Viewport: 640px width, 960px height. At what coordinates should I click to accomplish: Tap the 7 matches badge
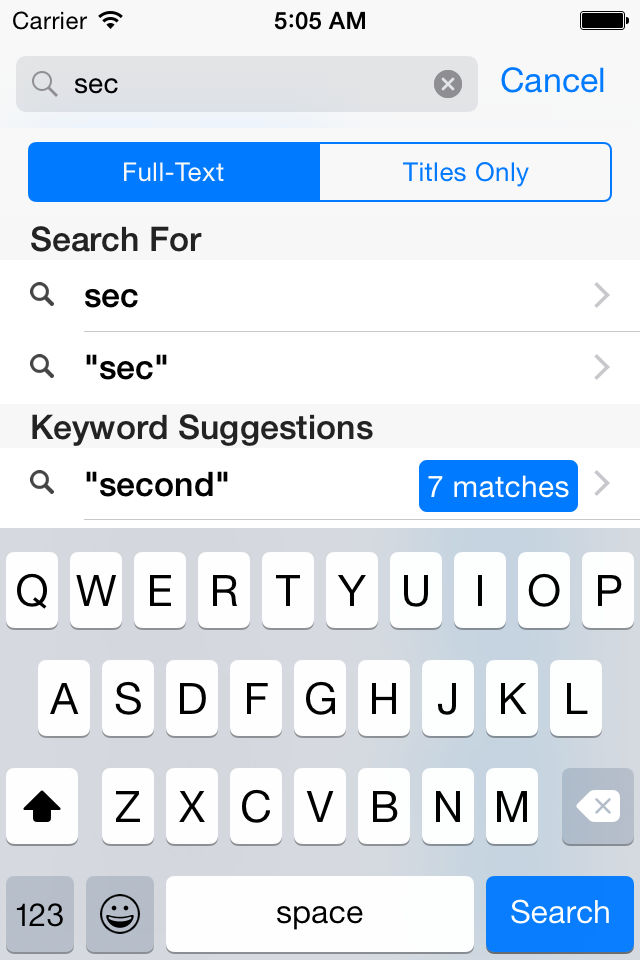click(x=498, y=486)
